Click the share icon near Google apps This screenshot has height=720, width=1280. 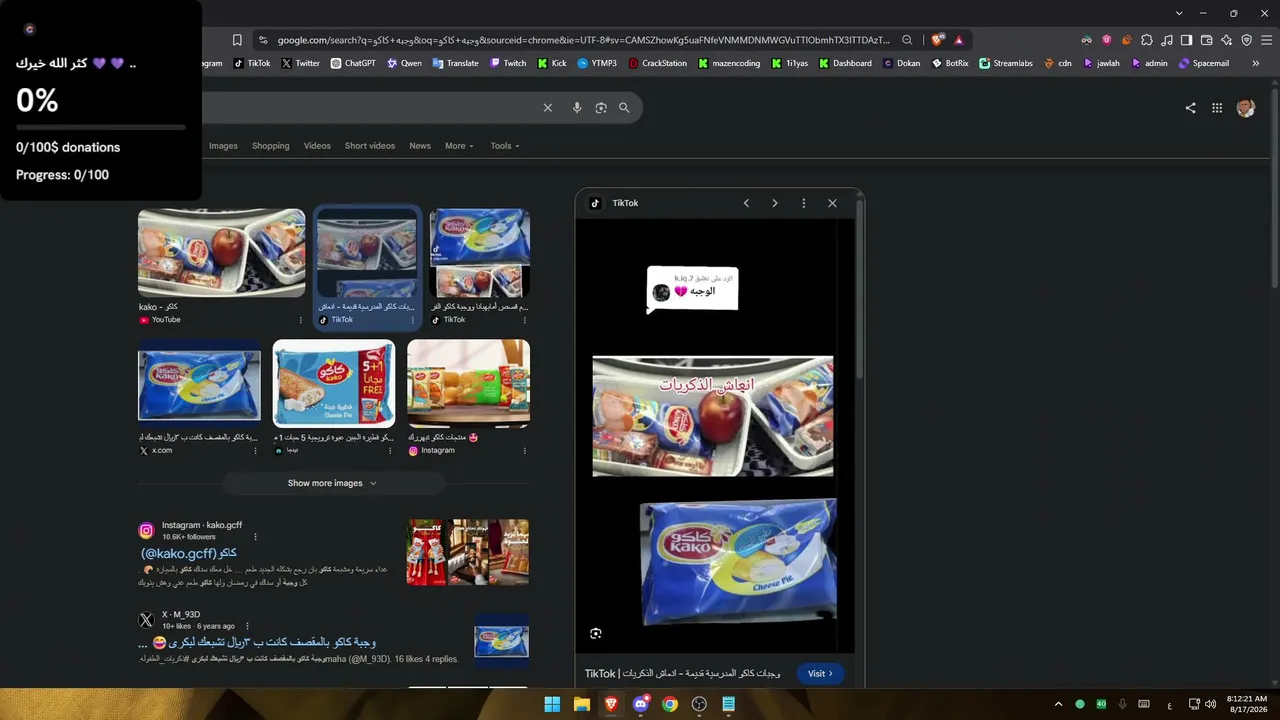point(1190,108)
